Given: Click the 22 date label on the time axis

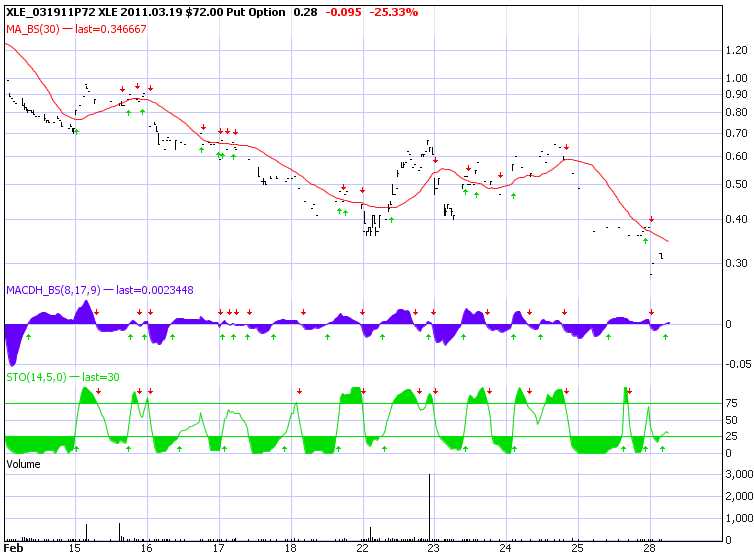Looking at the screenshot, I should pyautogui.click(x=363, y=548).
